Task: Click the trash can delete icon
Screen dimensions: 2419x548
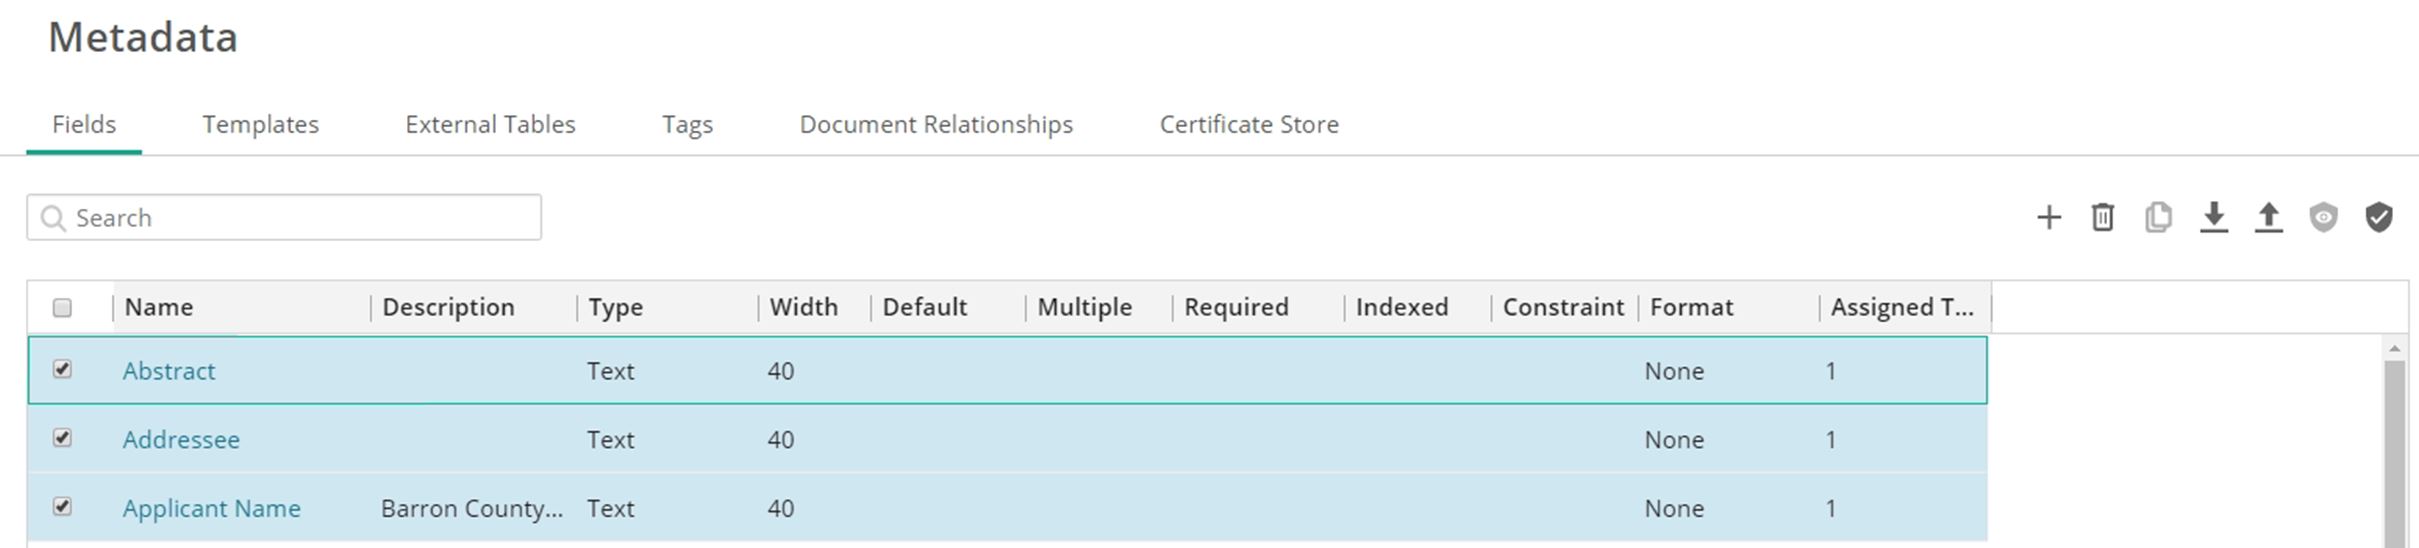Action: coord(2102,217)
